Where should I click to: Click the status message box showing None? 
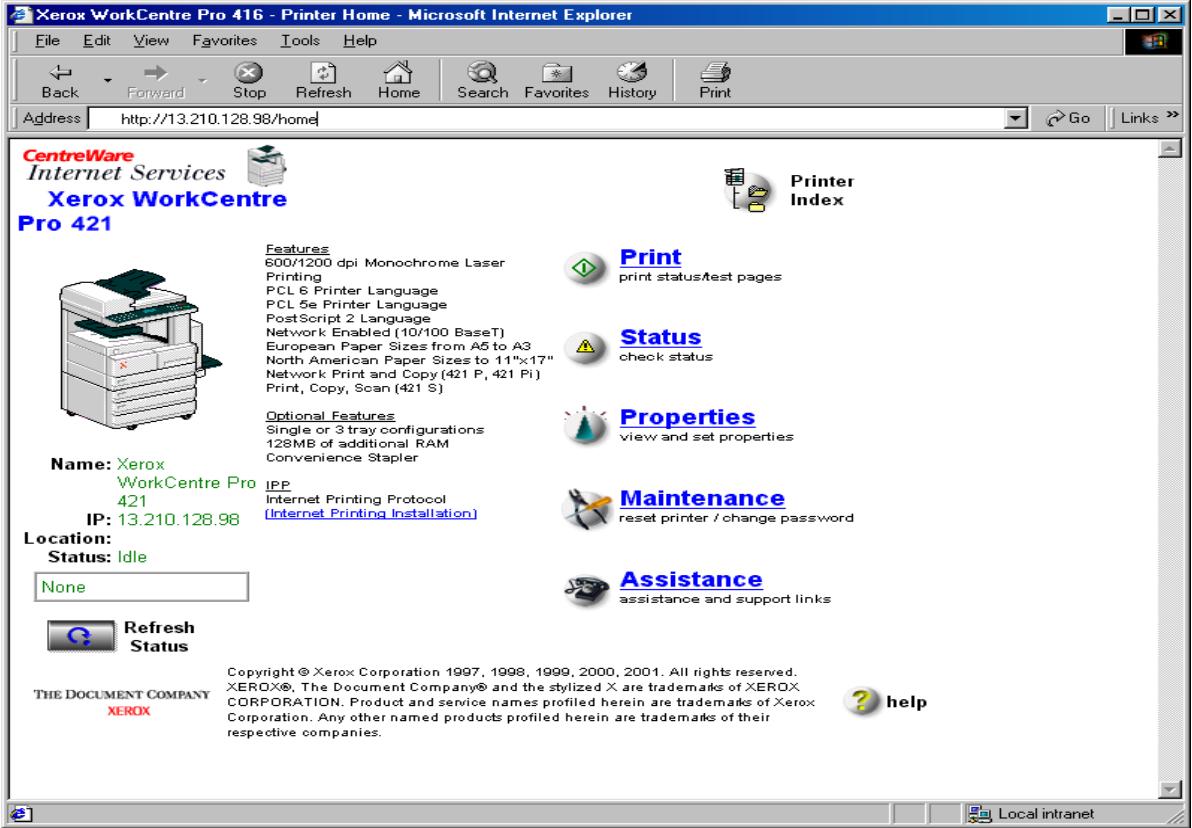tap(141, 587)
